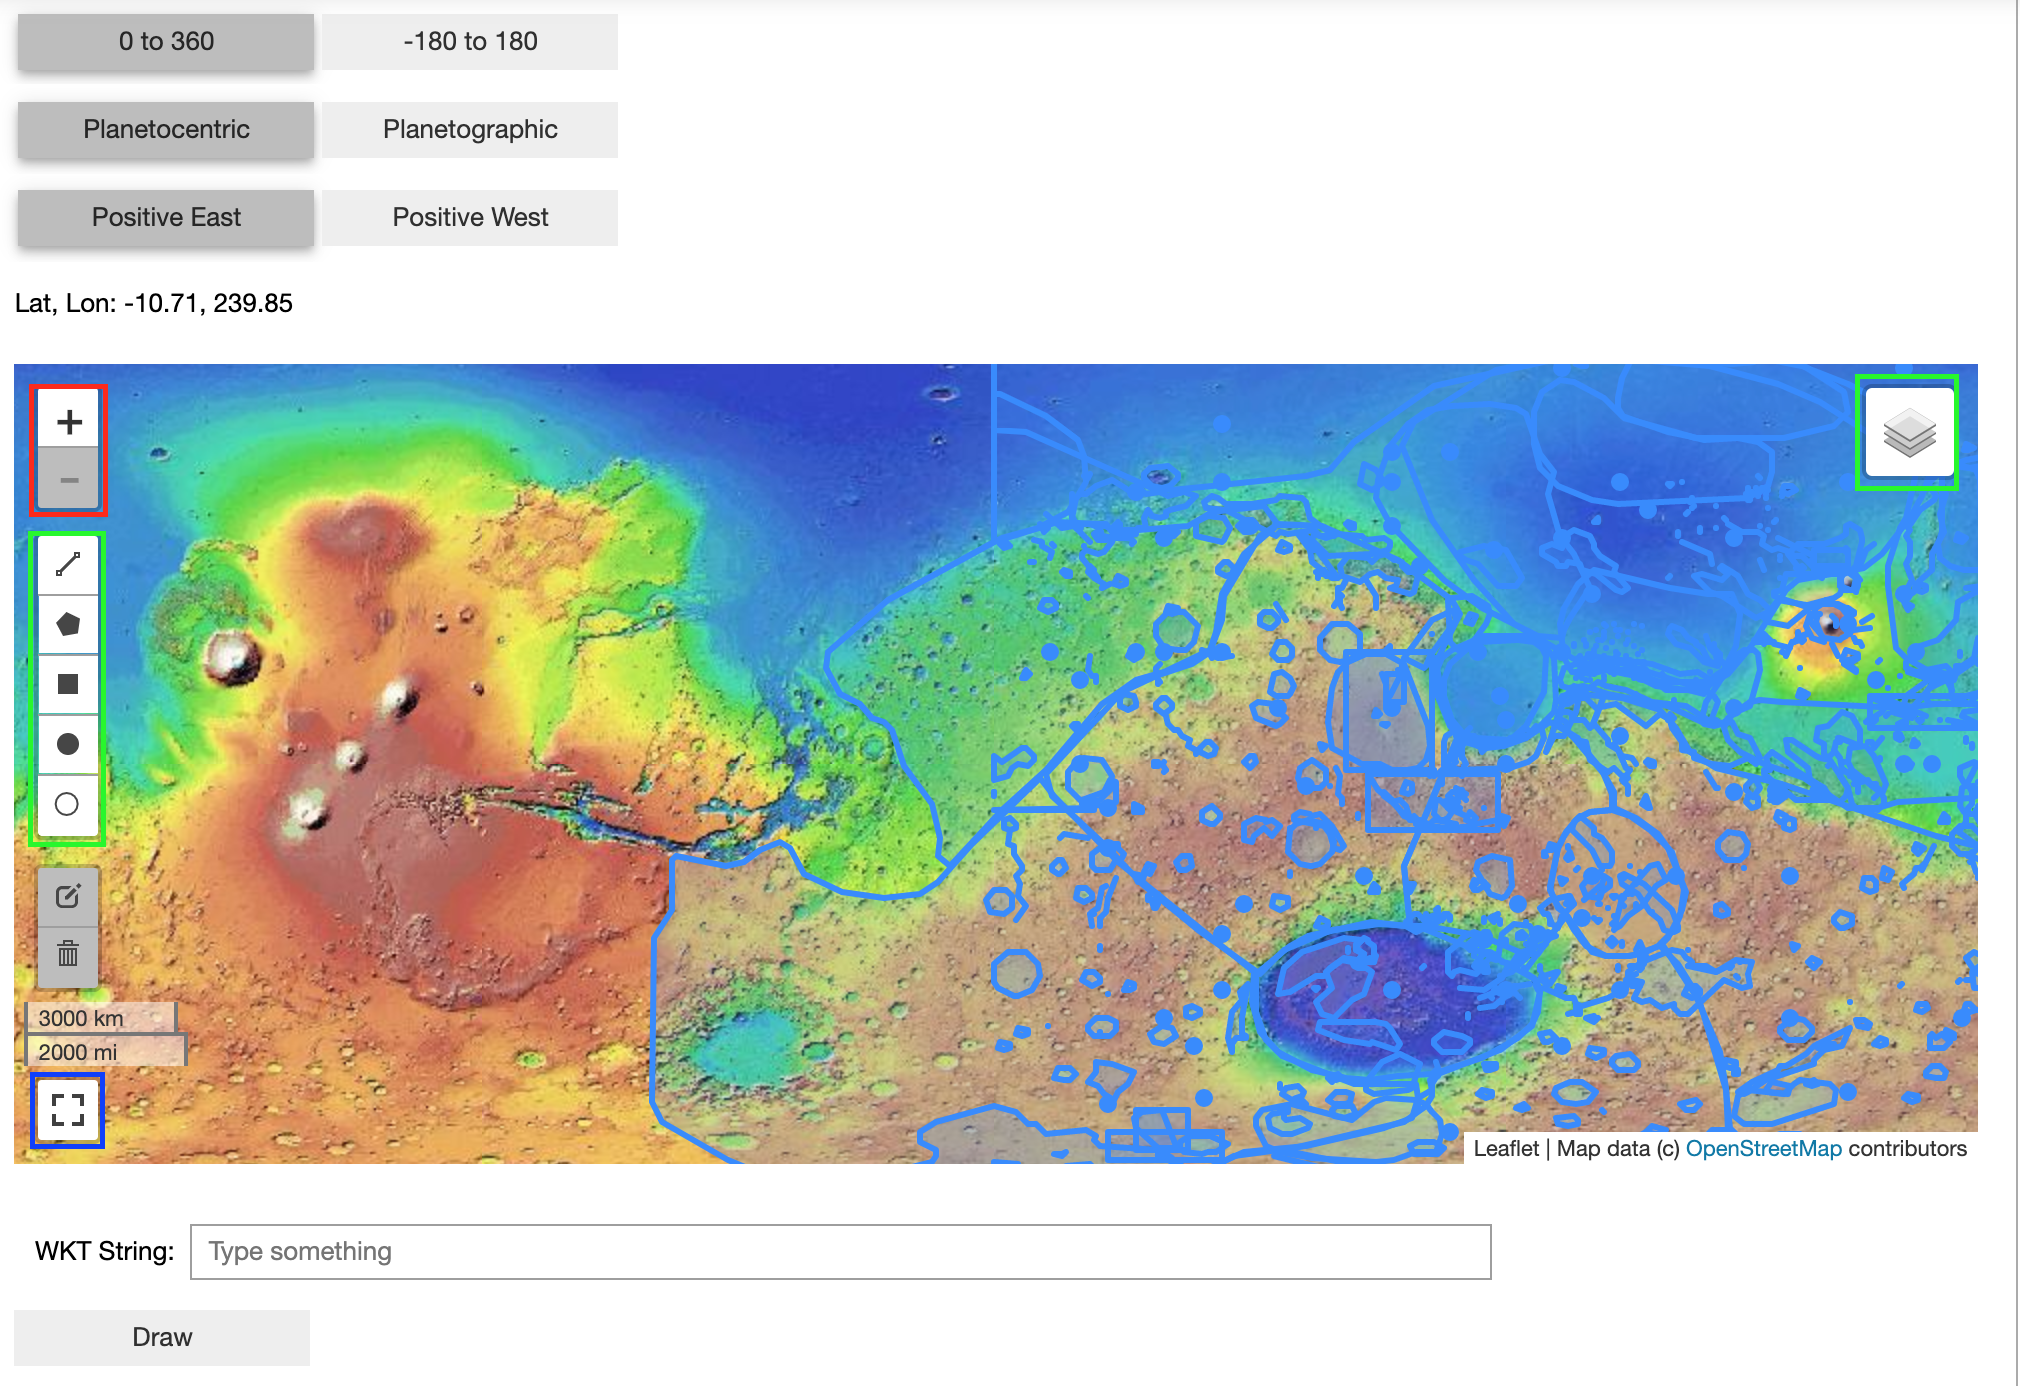Toggle fullscreen map view
Image resolution: width=2020 pixels, height=1386 pixels.
click(x=68, y=1110)
